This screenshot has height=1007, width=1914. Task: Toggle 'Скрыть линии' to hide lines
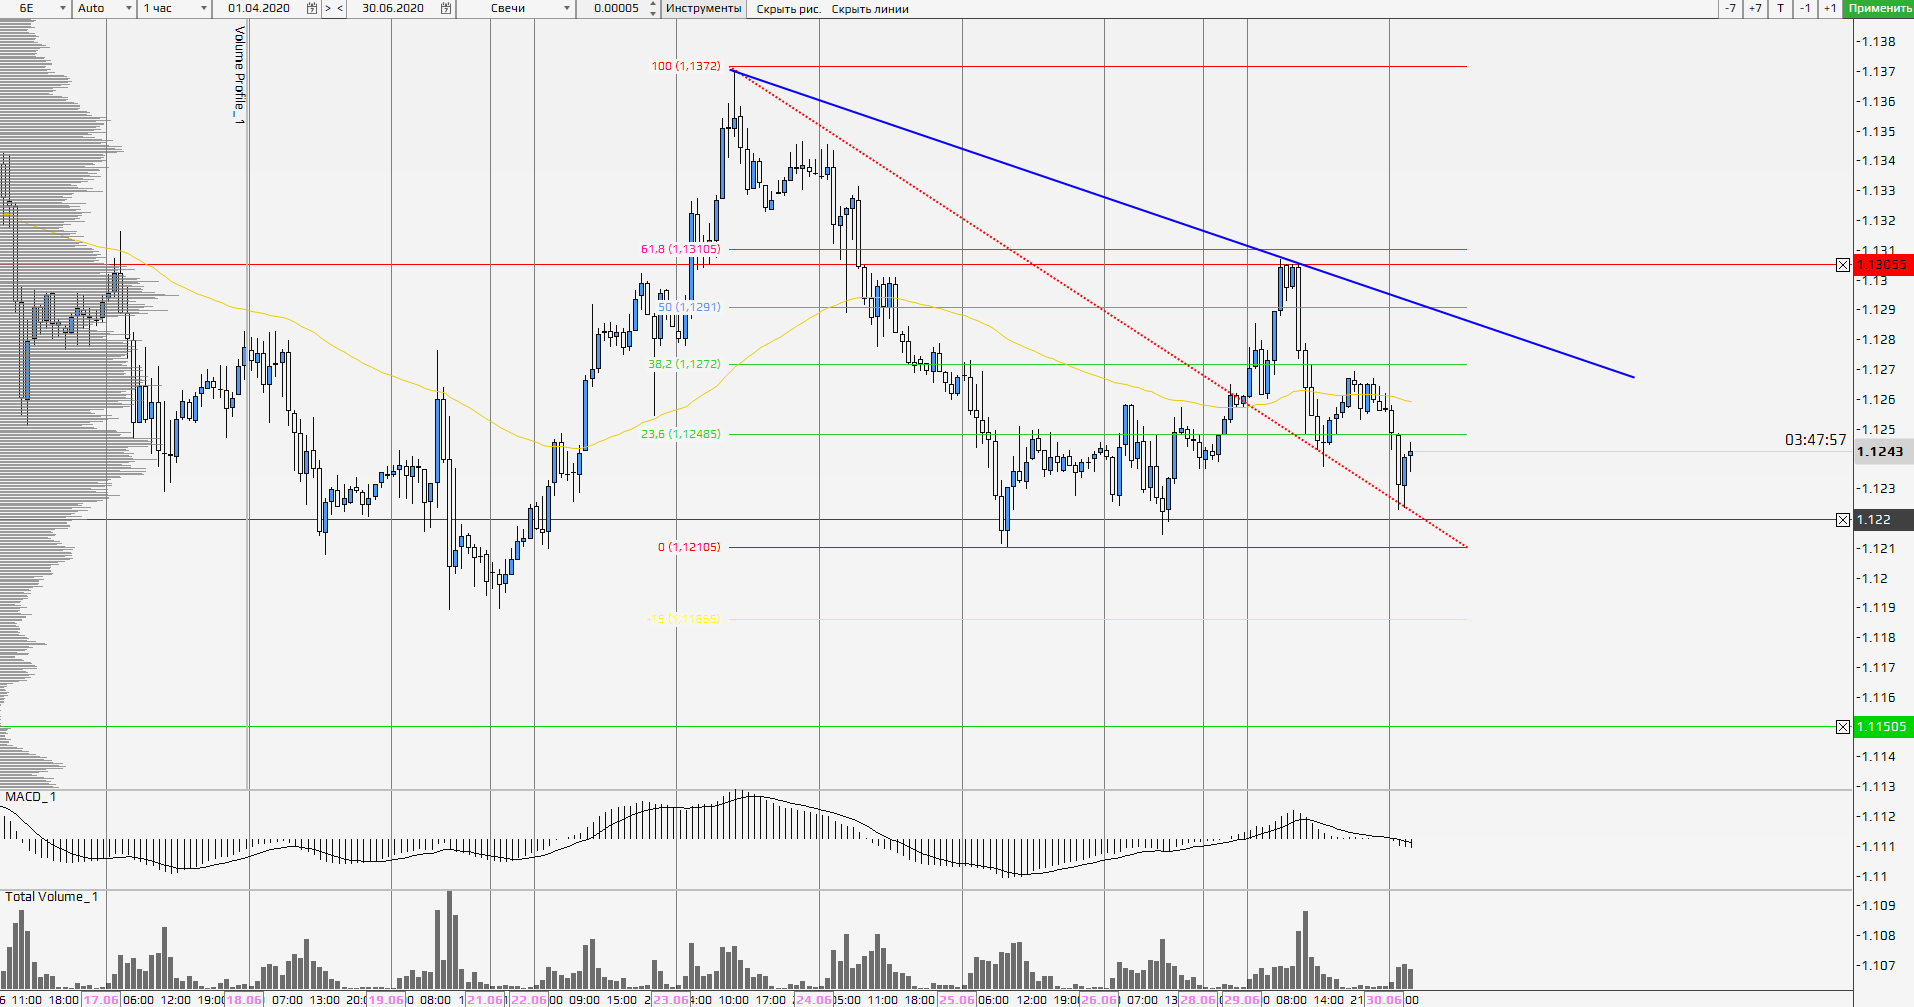tap(870, 9)
